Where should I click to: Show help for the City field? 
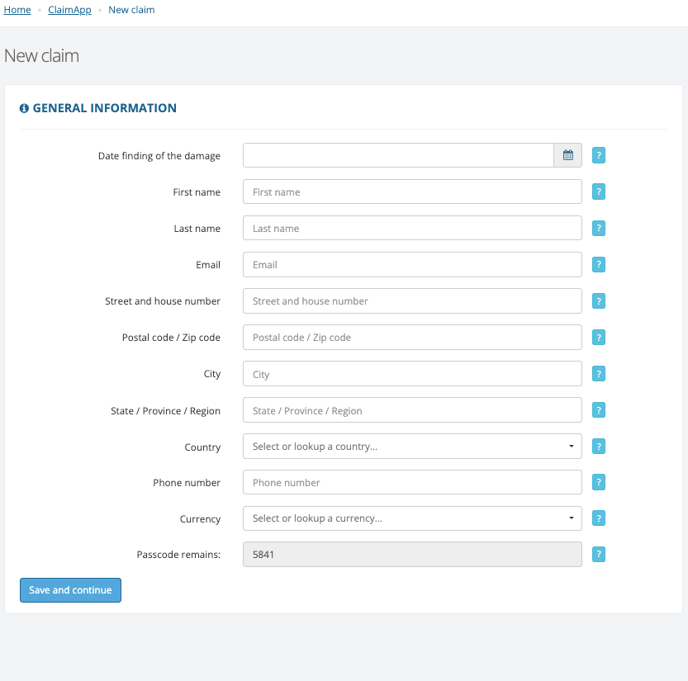click(598, 374)
